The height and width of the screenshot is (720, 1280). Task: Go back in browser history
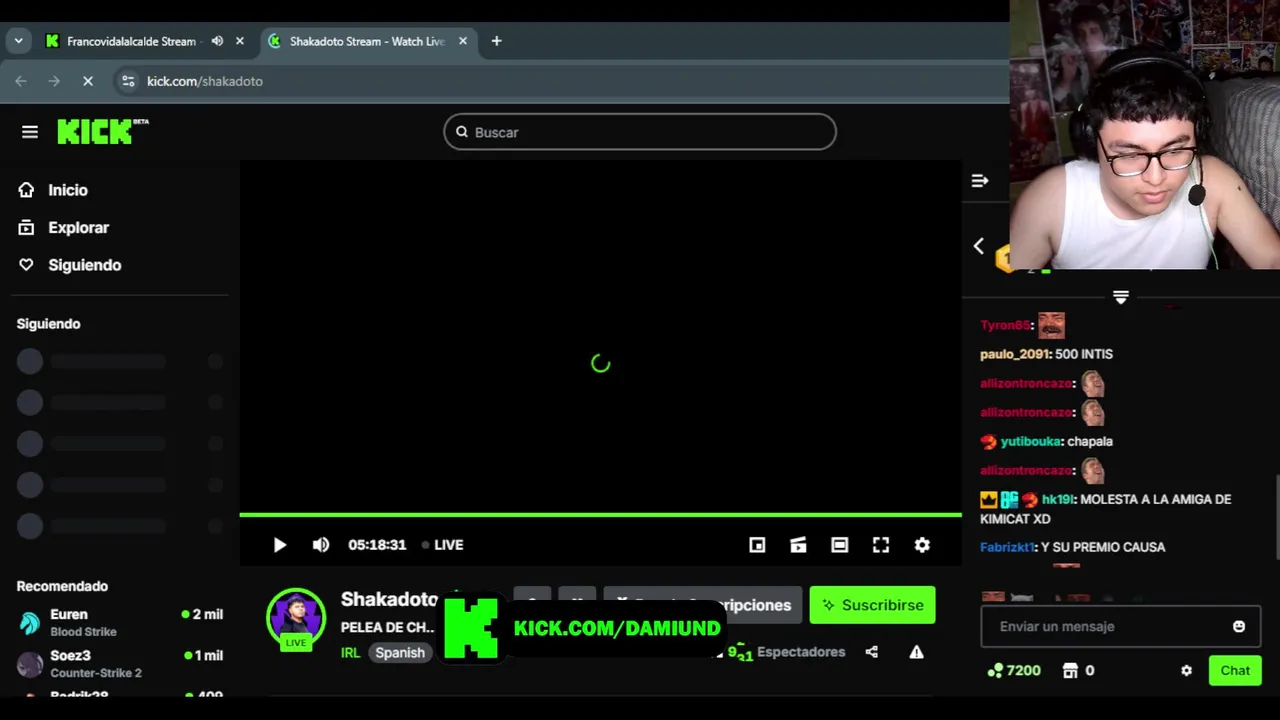pyautogui.click(x=21, y=81)
